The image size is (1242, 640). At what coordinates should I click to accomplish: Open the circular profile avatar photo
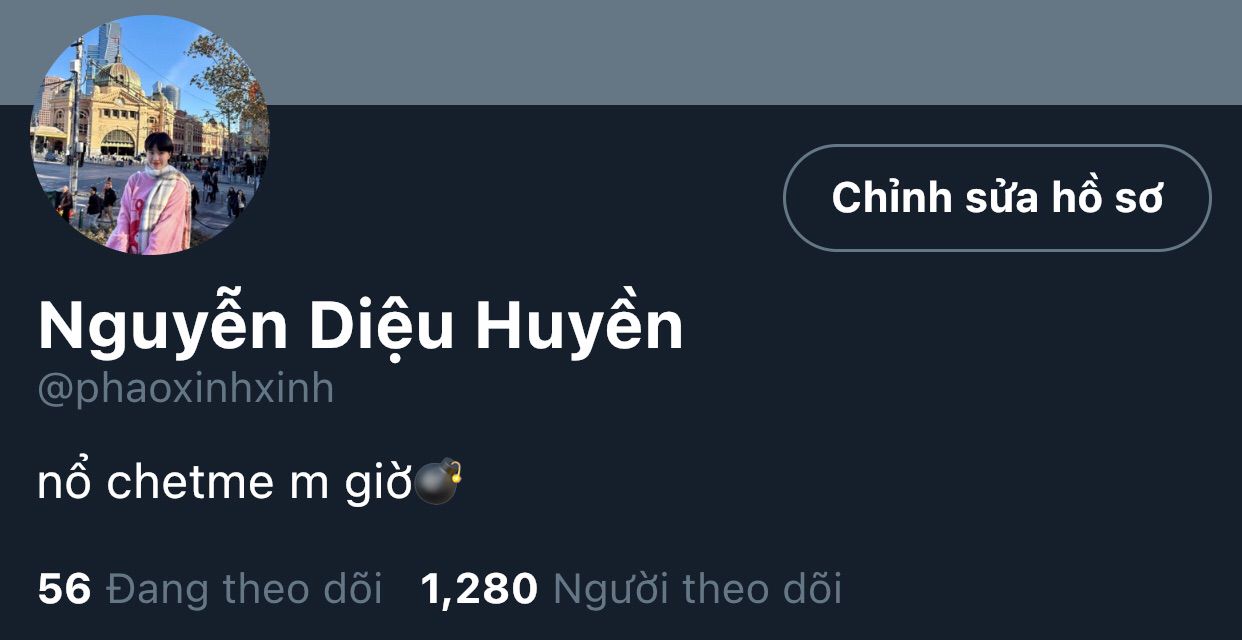(x=150, y=135)
